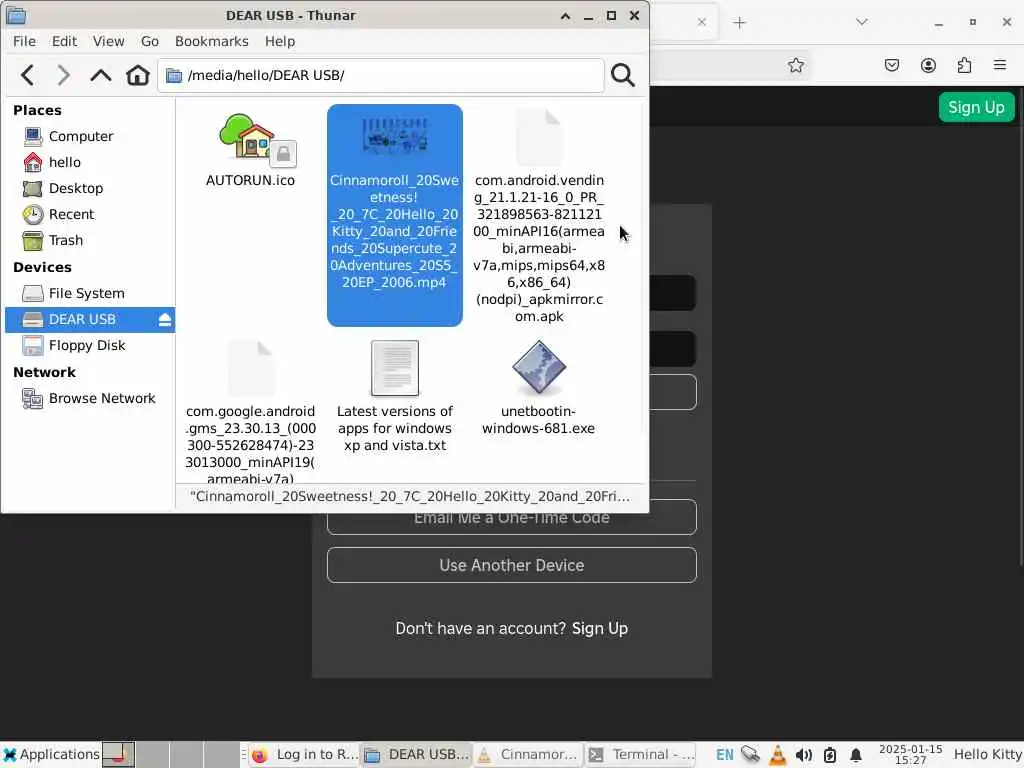
Task: Select the Latest versions text file icon
Action: (x=395, y=368)
